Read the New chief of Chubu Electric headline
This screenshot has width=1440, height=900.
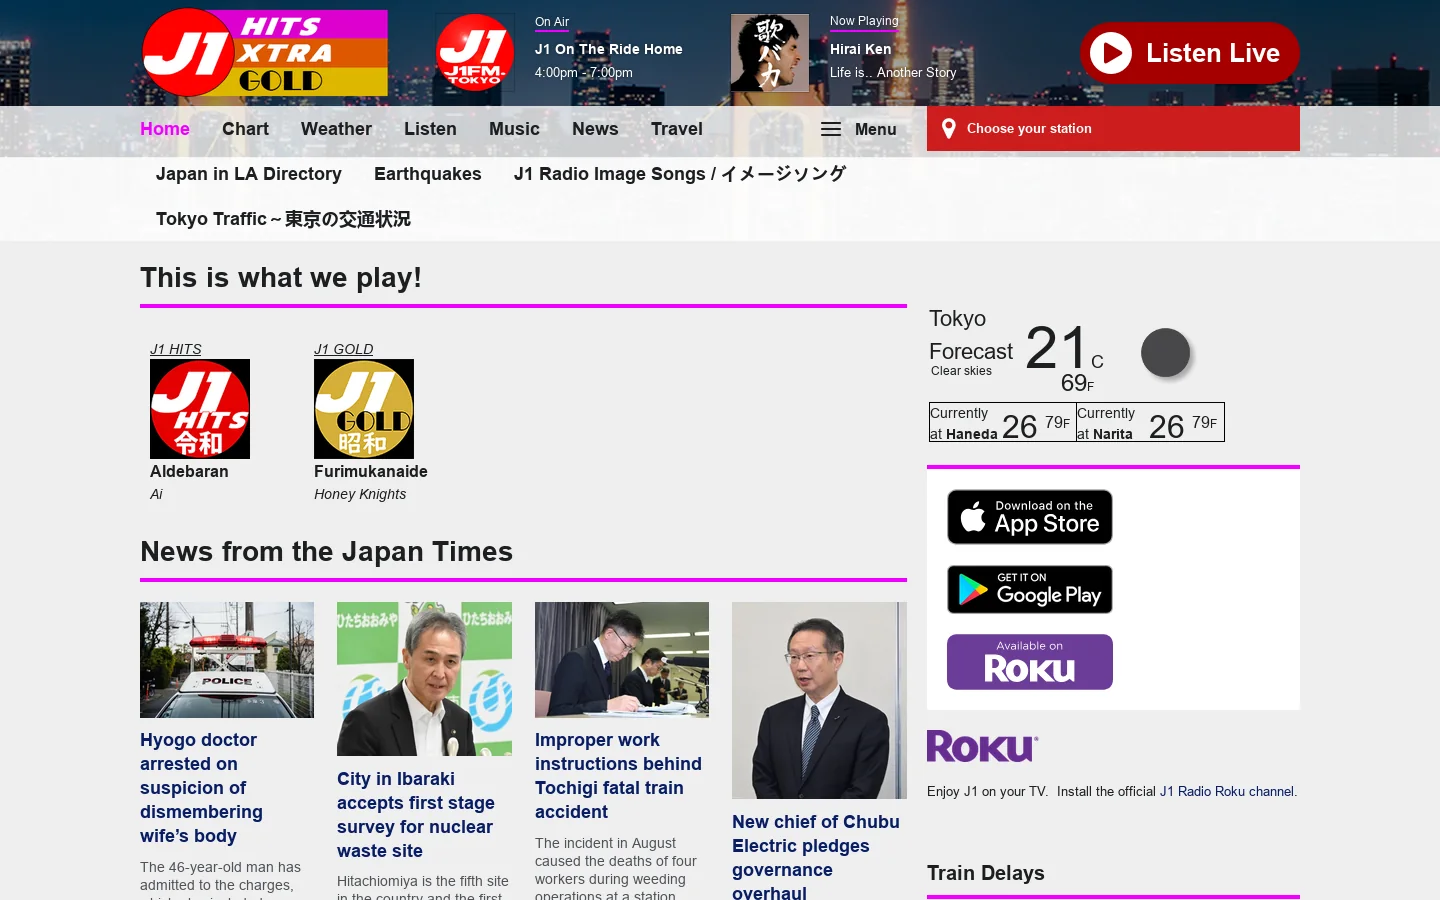click(816, 857)
